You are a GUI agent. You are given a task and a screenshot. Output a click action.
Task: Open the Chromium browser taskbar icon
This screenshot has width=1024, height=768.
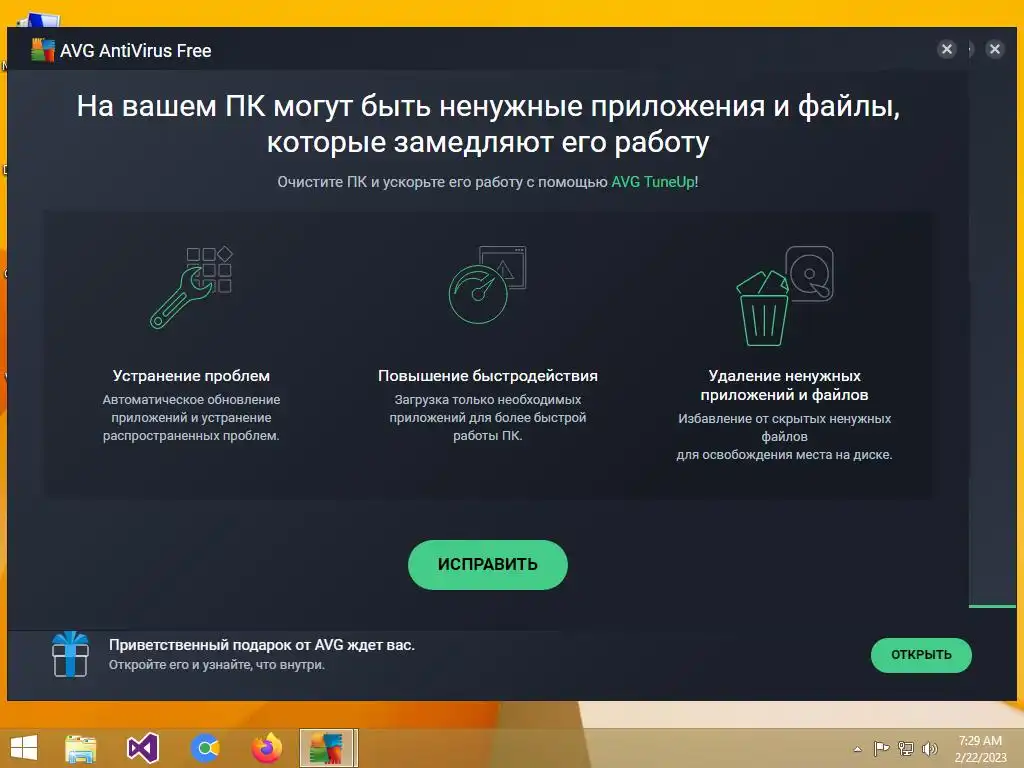click(205, 748)
